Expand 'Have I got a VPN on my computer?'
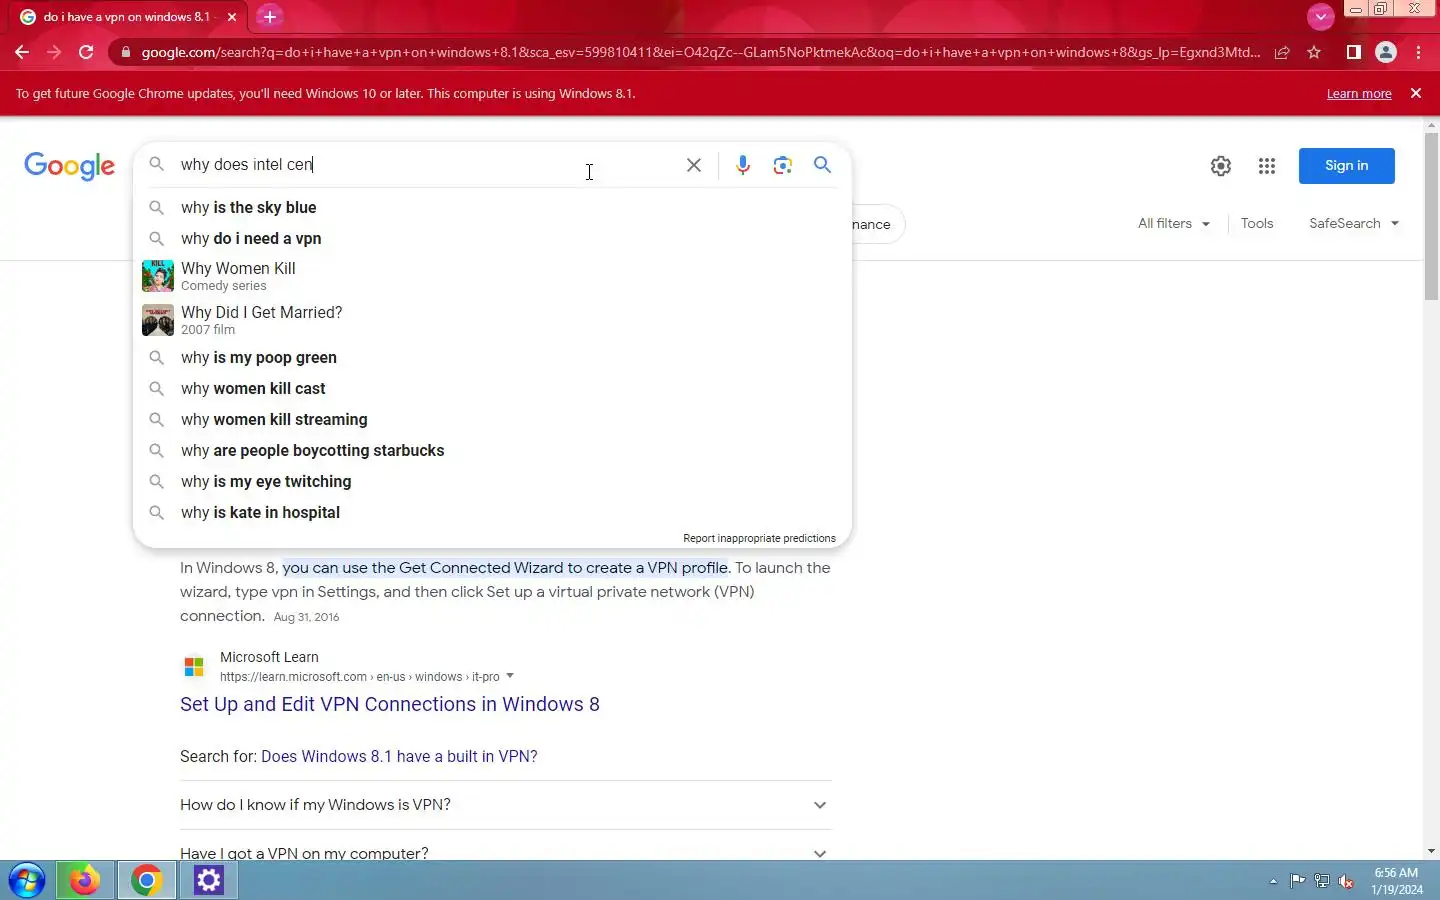The image size is (1440, 900). coord(505,853)
